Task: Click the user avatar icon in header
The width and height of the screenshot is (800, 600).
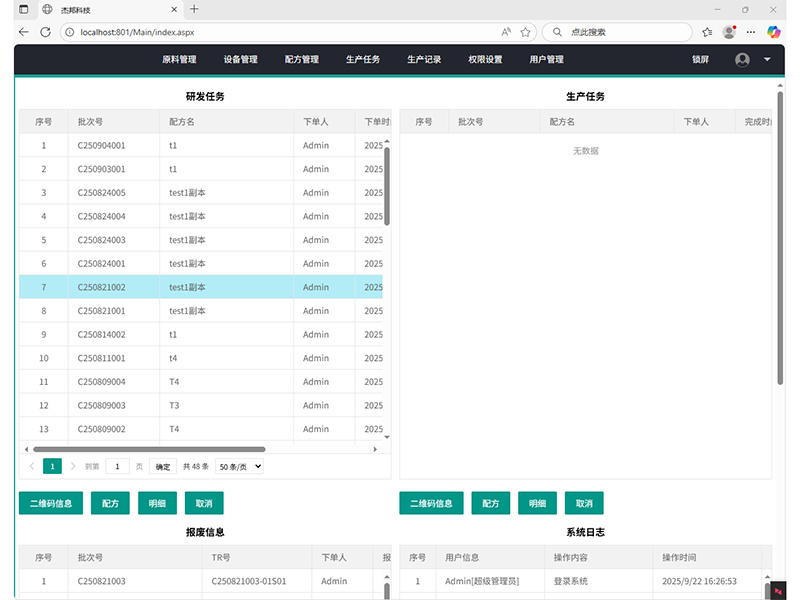Action: pyautogui.click(x=742, y=60)
